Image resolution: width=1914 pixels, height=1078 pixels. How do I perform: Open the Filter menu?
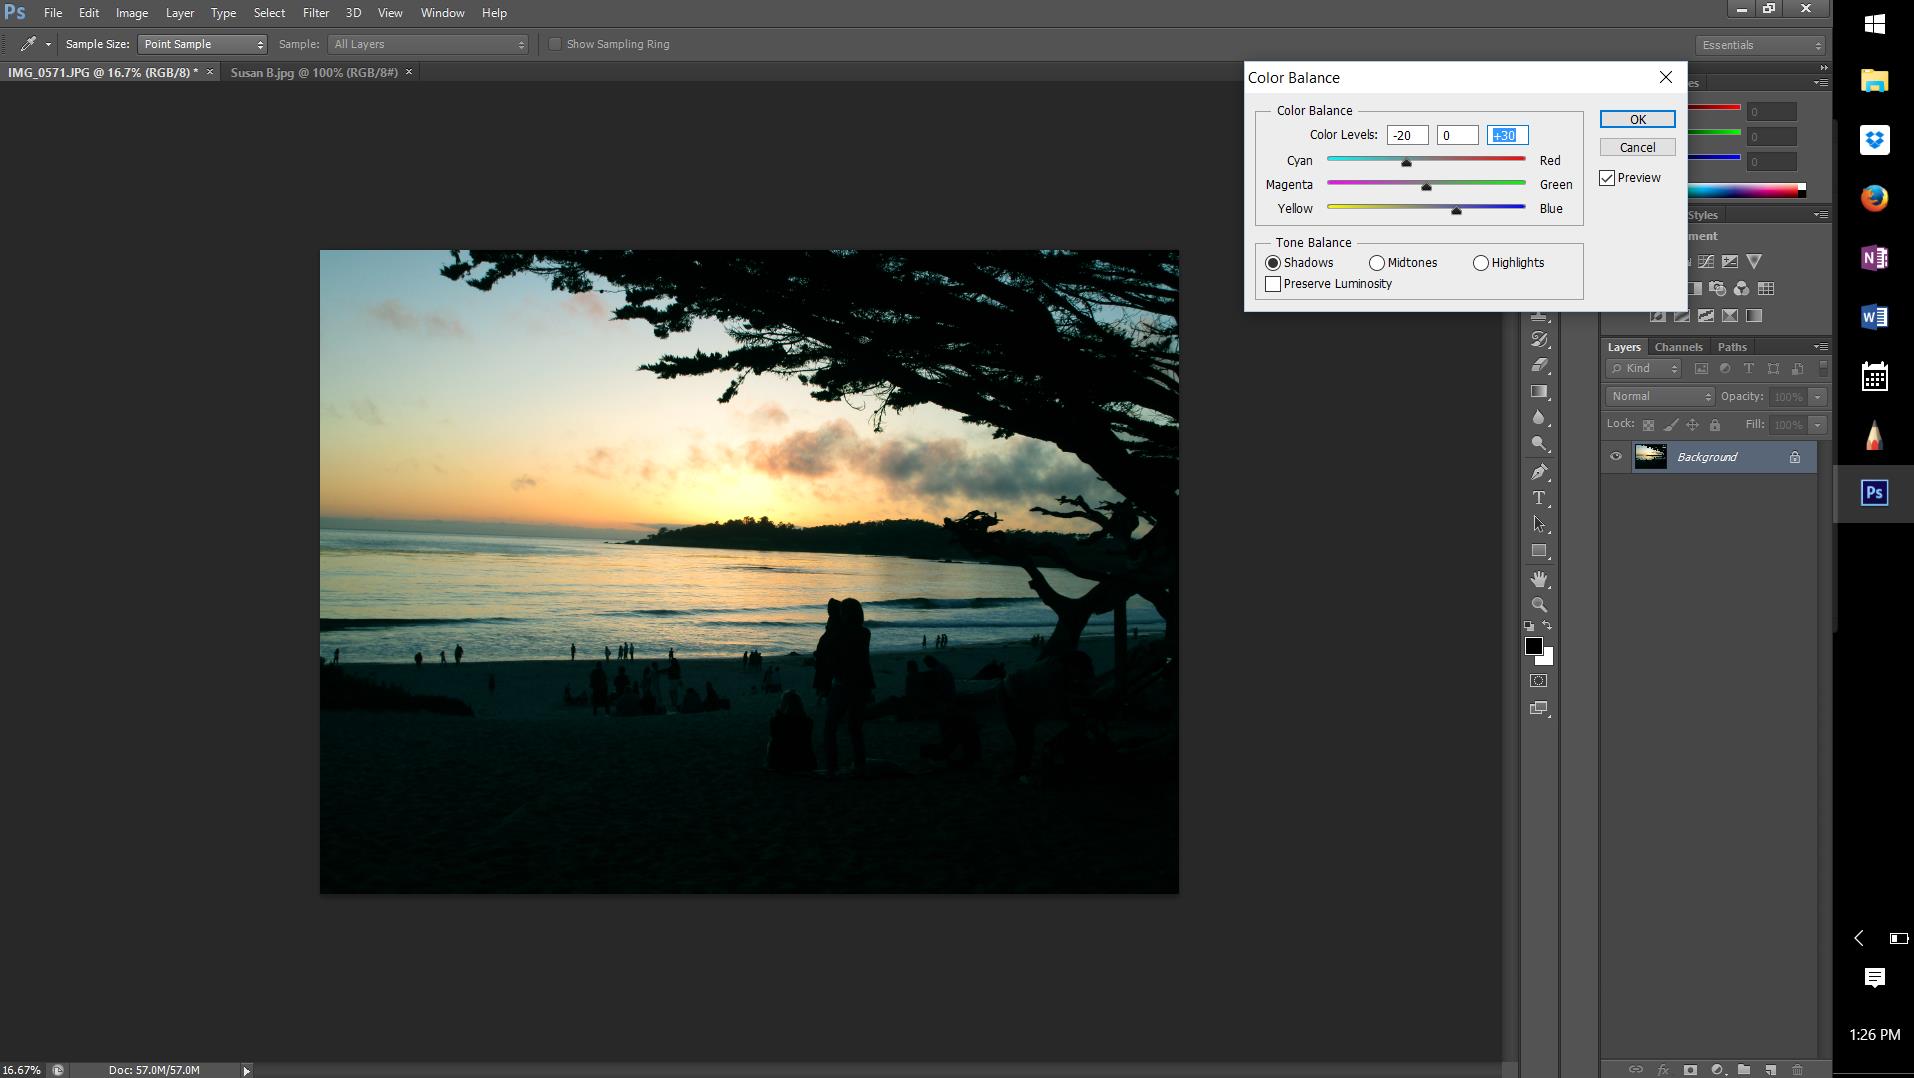click(x=316, y=13)
